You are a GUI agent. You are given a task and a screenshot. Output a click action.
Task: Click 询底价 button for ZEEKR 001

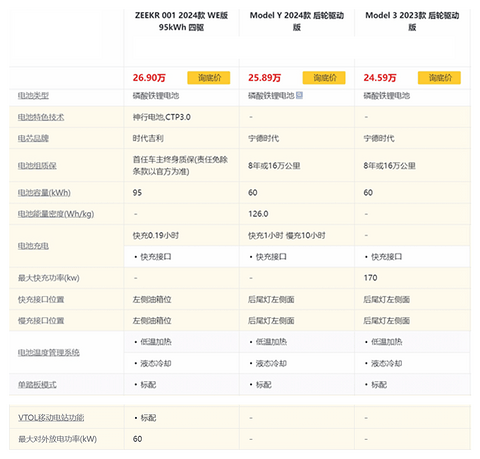209,78
